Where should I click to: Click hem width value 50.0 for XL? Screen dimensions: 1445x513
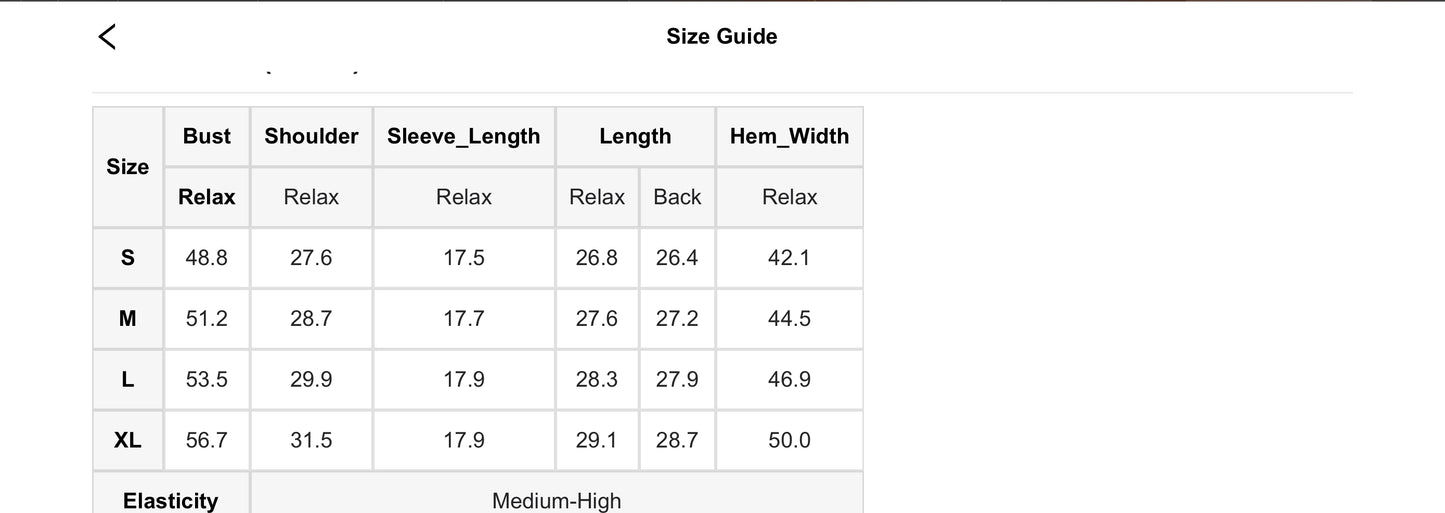[789, 440]
